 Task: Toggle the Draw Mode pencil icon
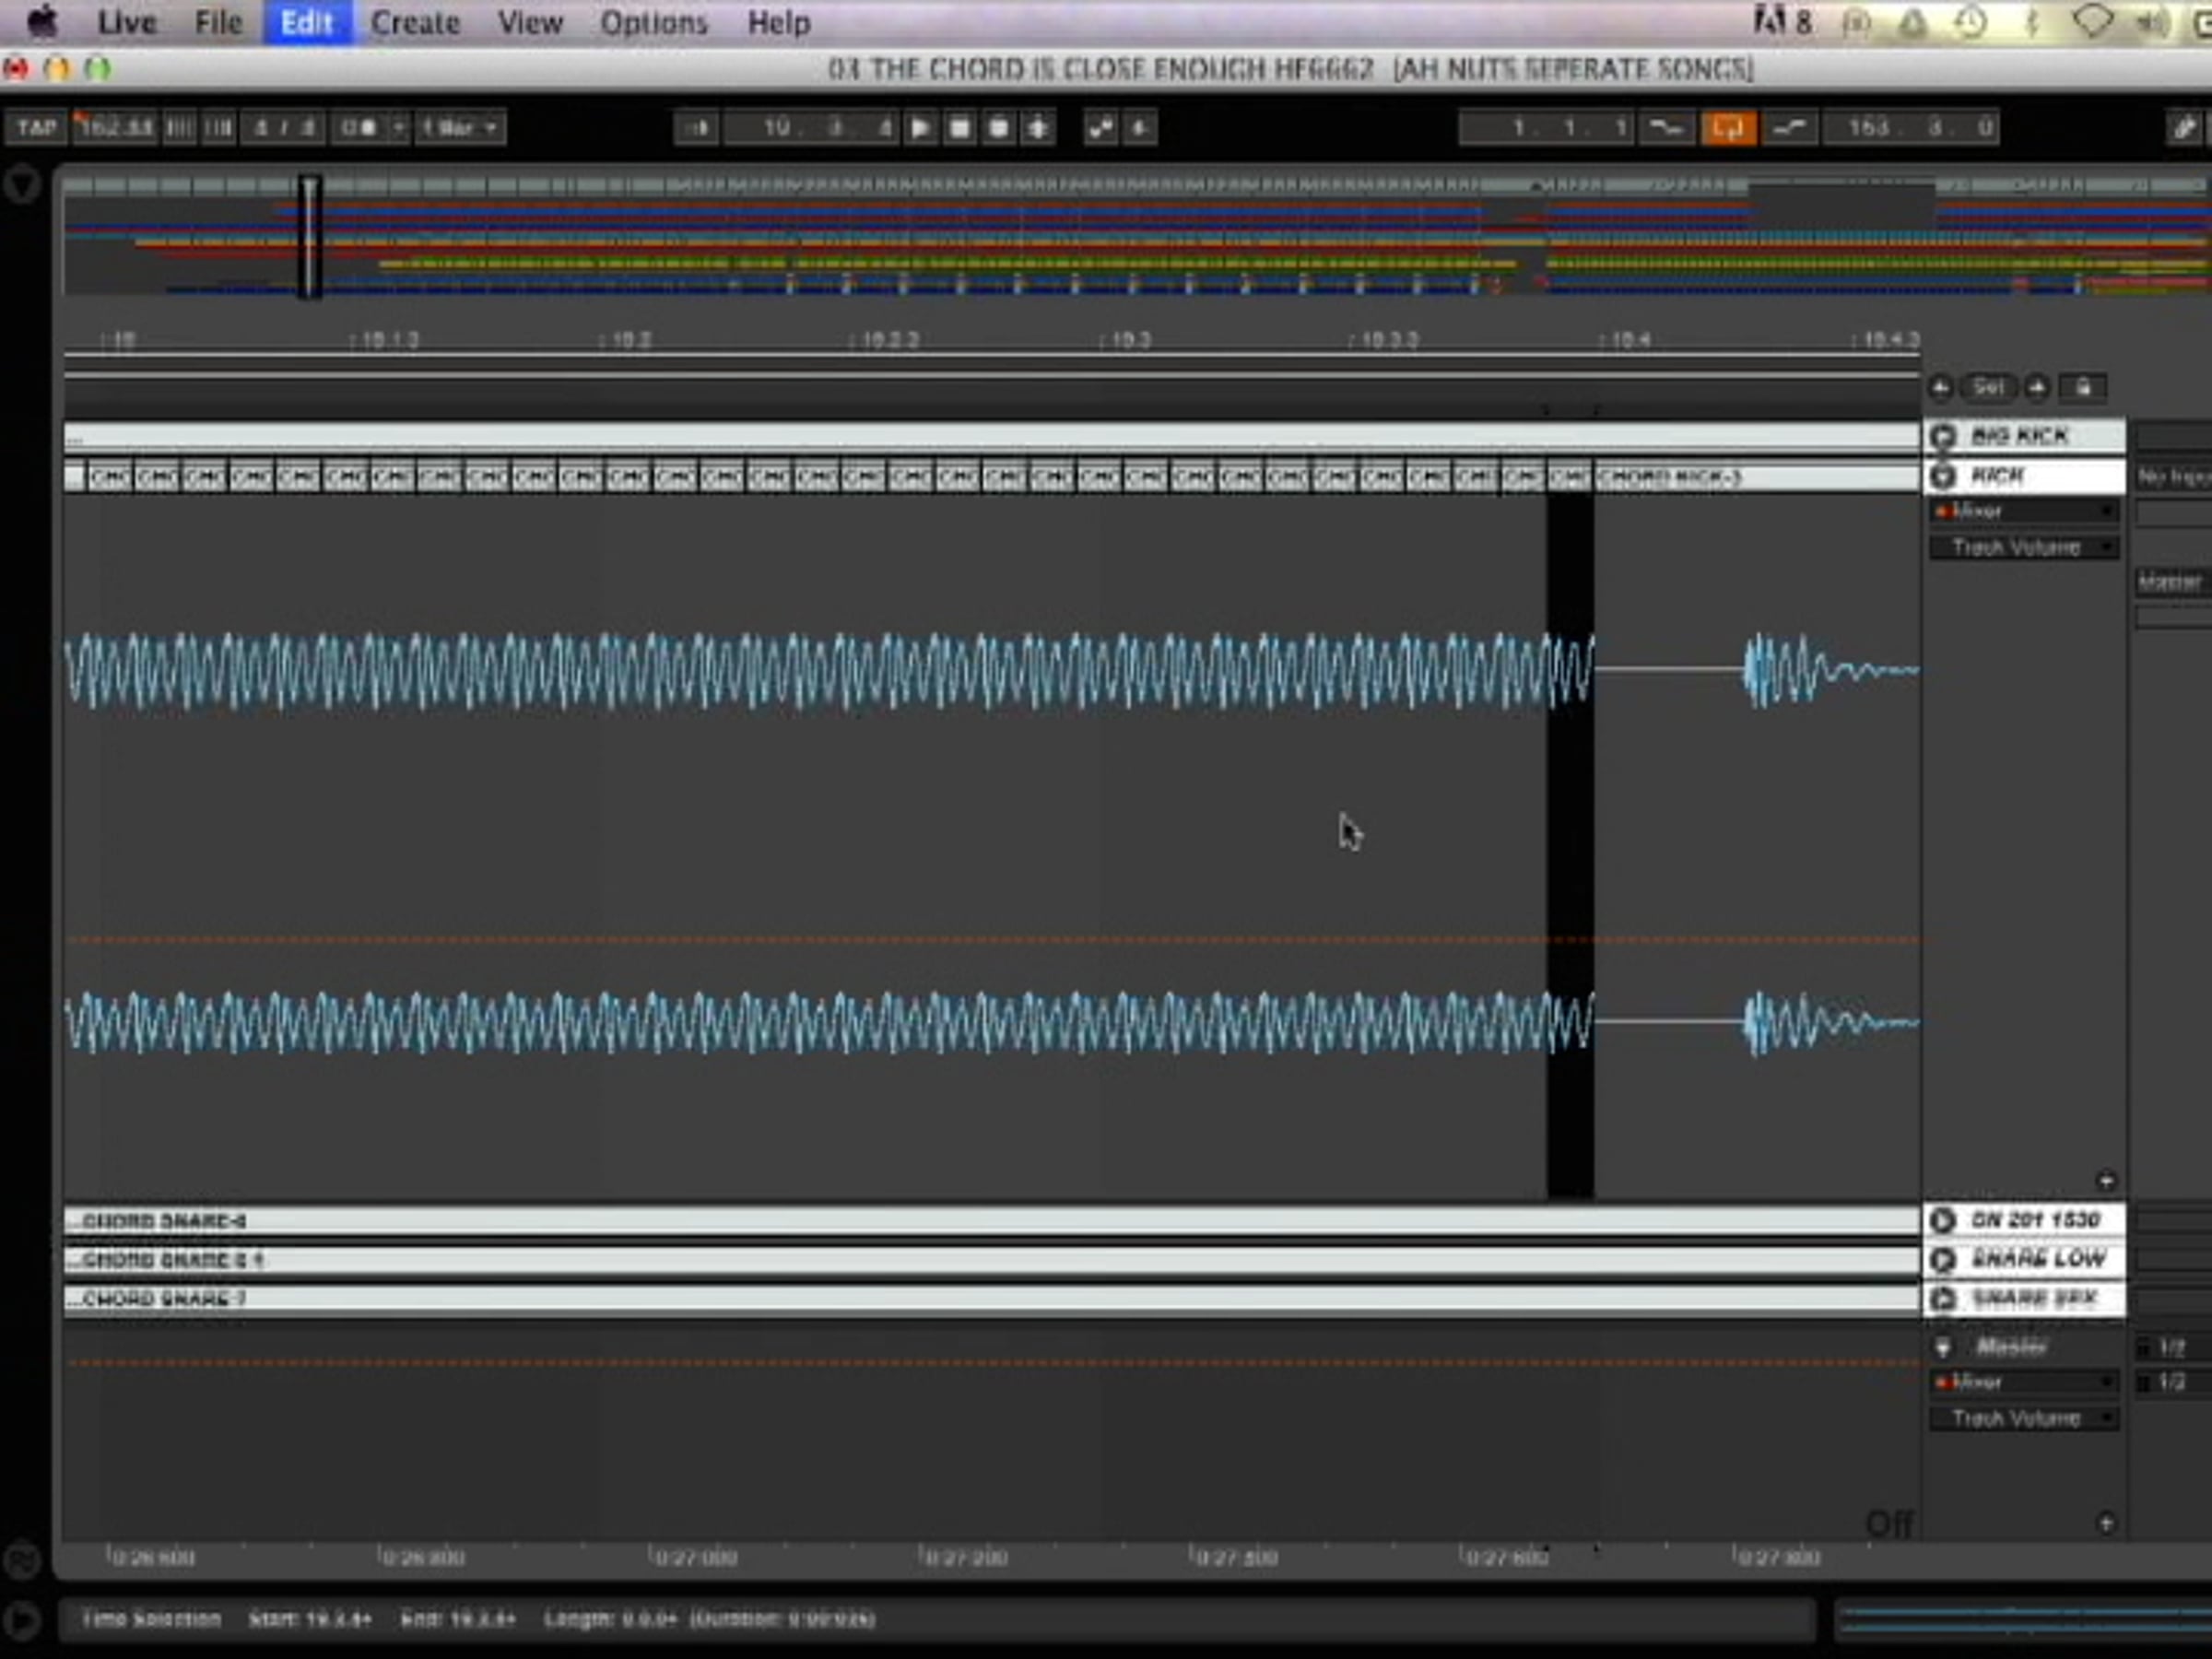(x=2183, y=128)
